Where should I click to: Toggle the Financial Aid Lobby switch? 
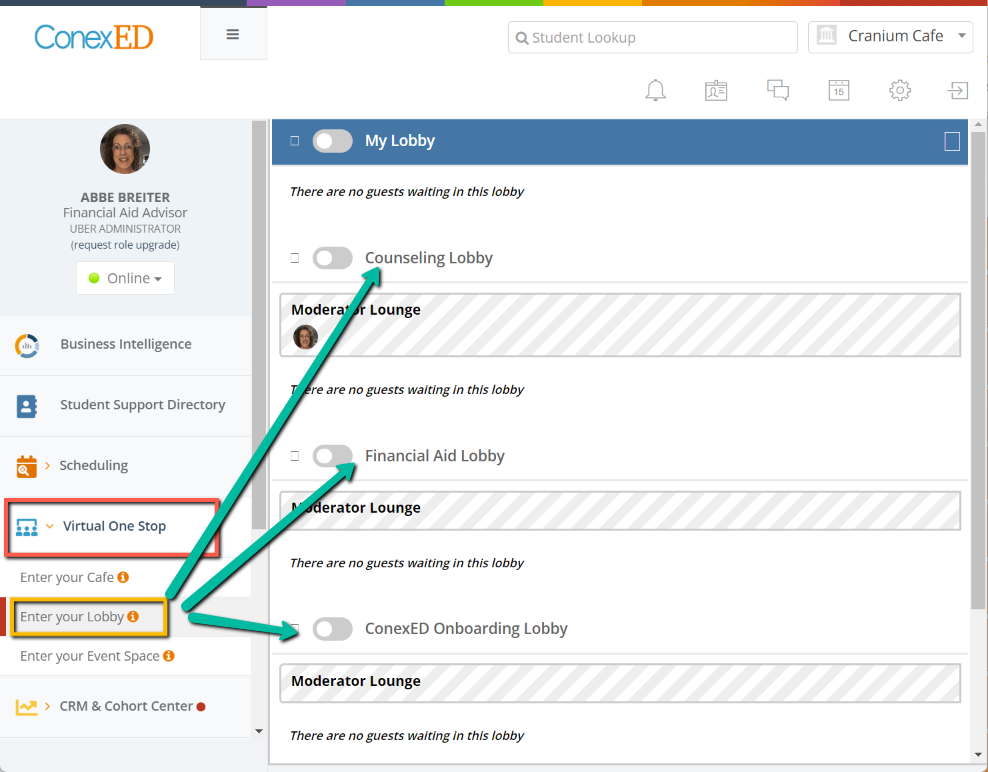click(x=332, y=456)
